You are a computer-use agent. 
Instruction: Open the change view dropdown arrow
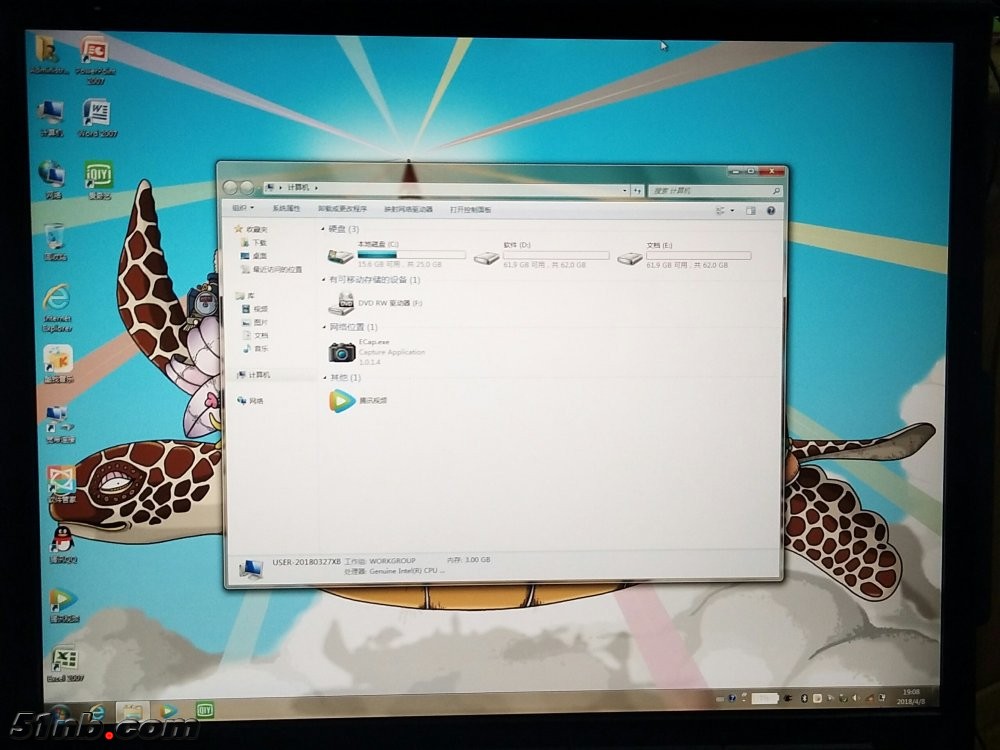(733, 211)
